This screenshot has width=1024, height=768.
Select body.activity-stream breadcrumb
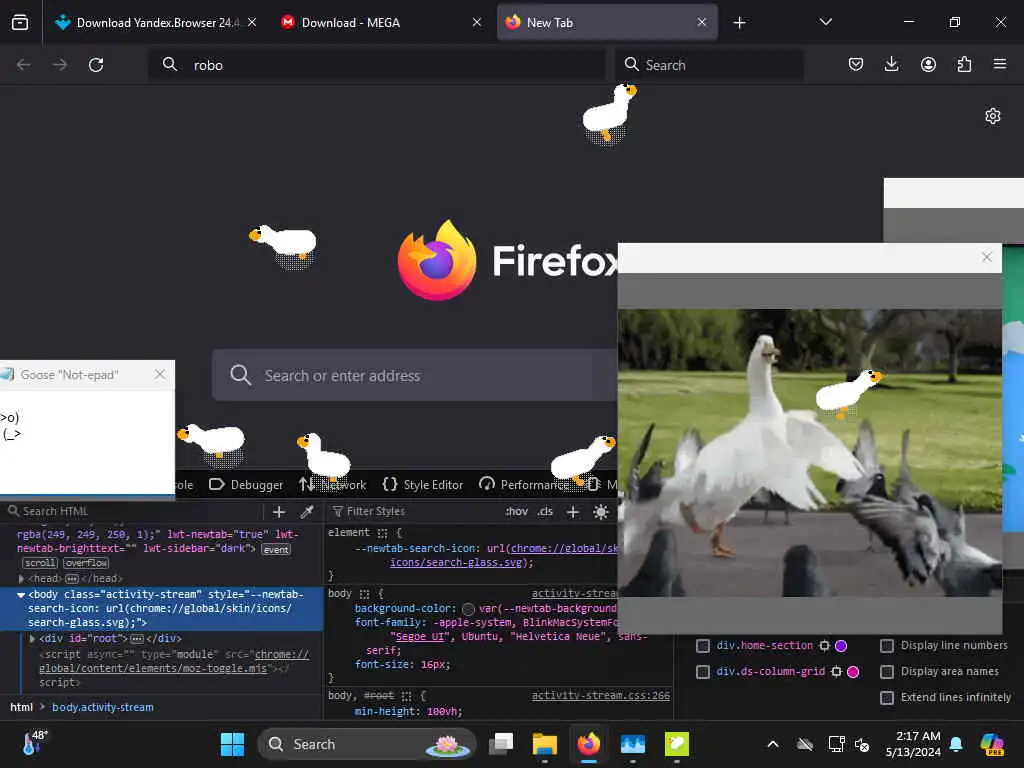[103, 707]
